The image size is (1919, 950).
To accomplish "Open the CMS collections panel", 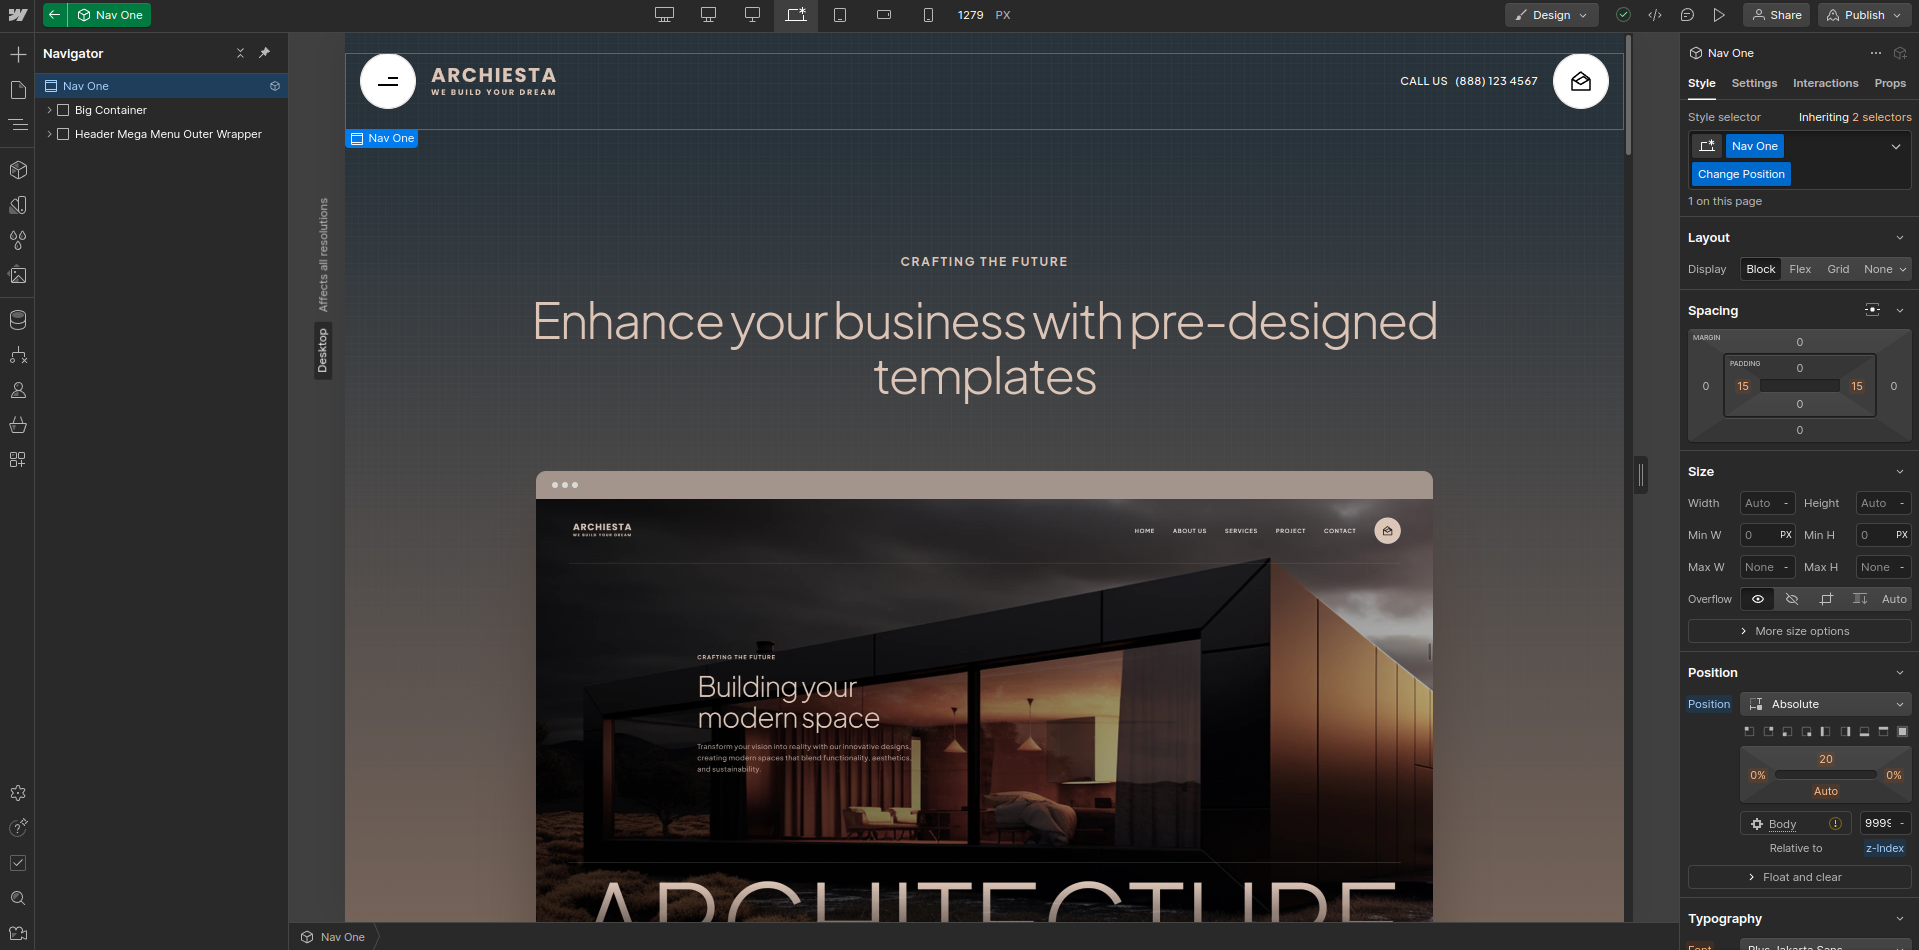I will click(18, 320).
